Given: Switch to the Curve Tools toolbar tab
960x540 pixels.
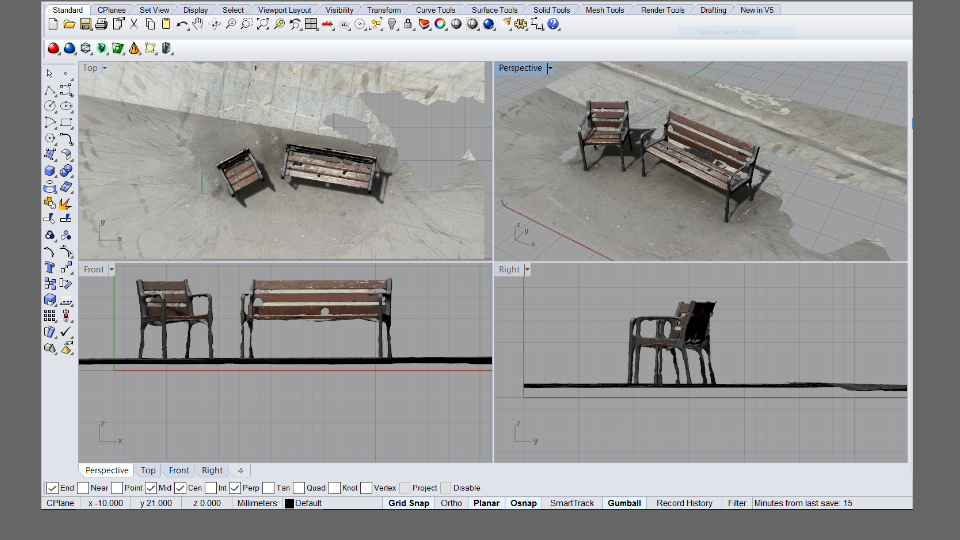Looking at the screenshot, I should 433,10.
